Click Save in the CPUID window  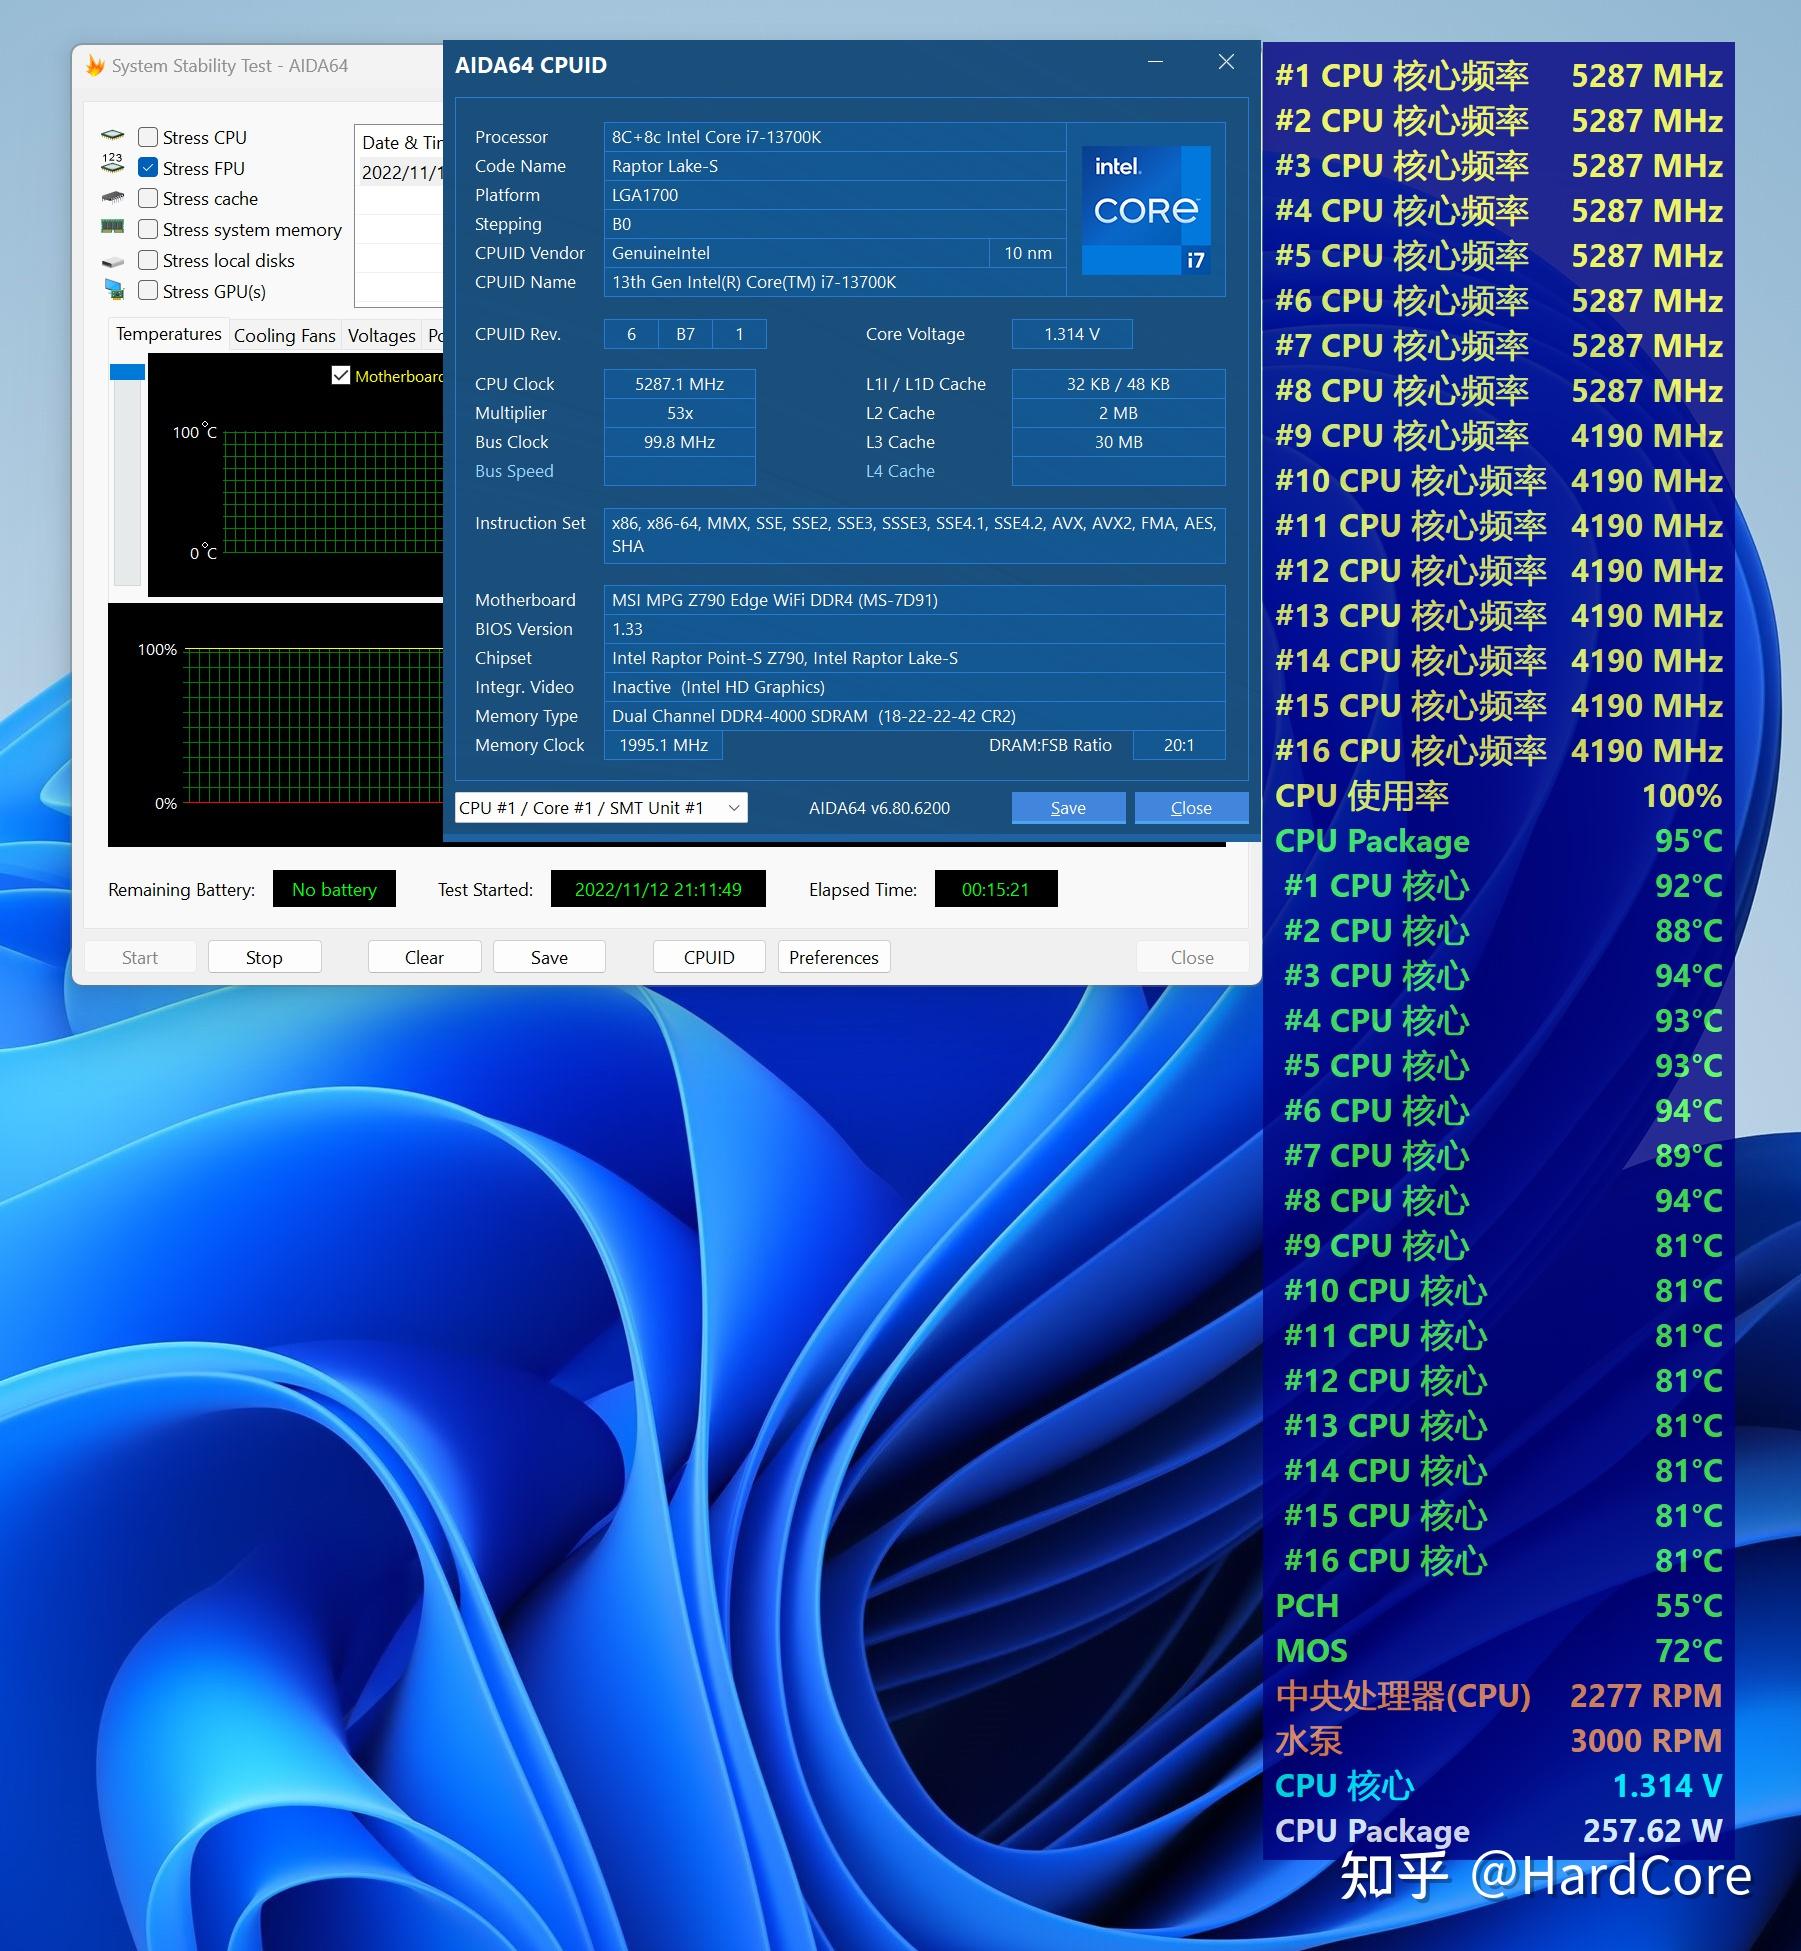click(1068, 808)
